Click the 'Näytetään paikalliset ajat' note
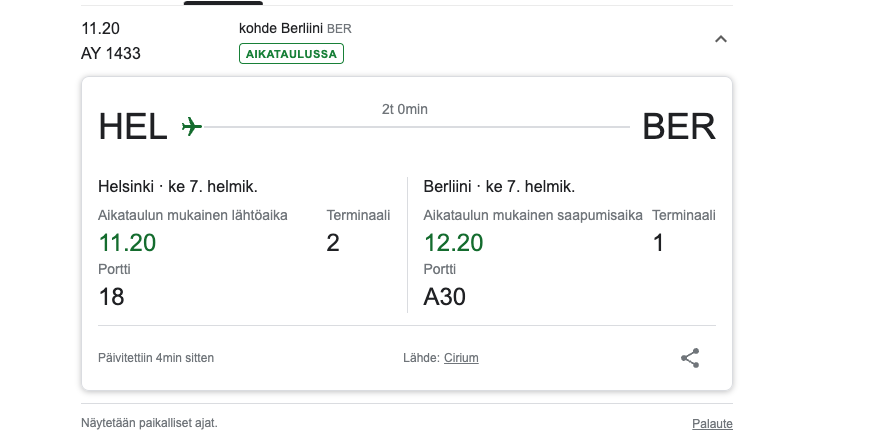 (x=149, y=423)
